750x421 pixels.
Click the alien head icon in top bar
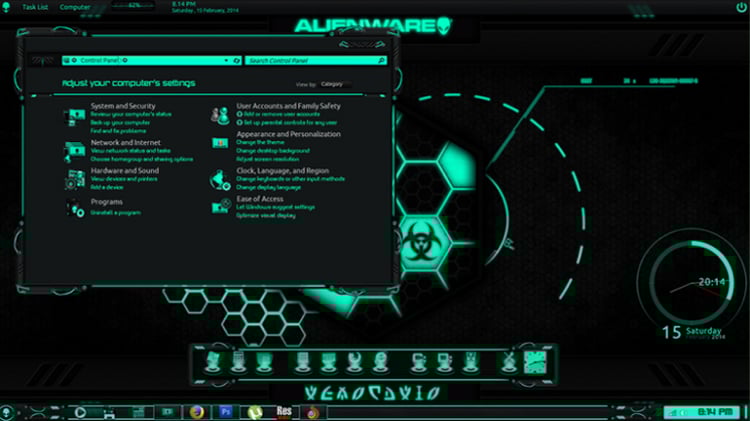coord(6,7)
